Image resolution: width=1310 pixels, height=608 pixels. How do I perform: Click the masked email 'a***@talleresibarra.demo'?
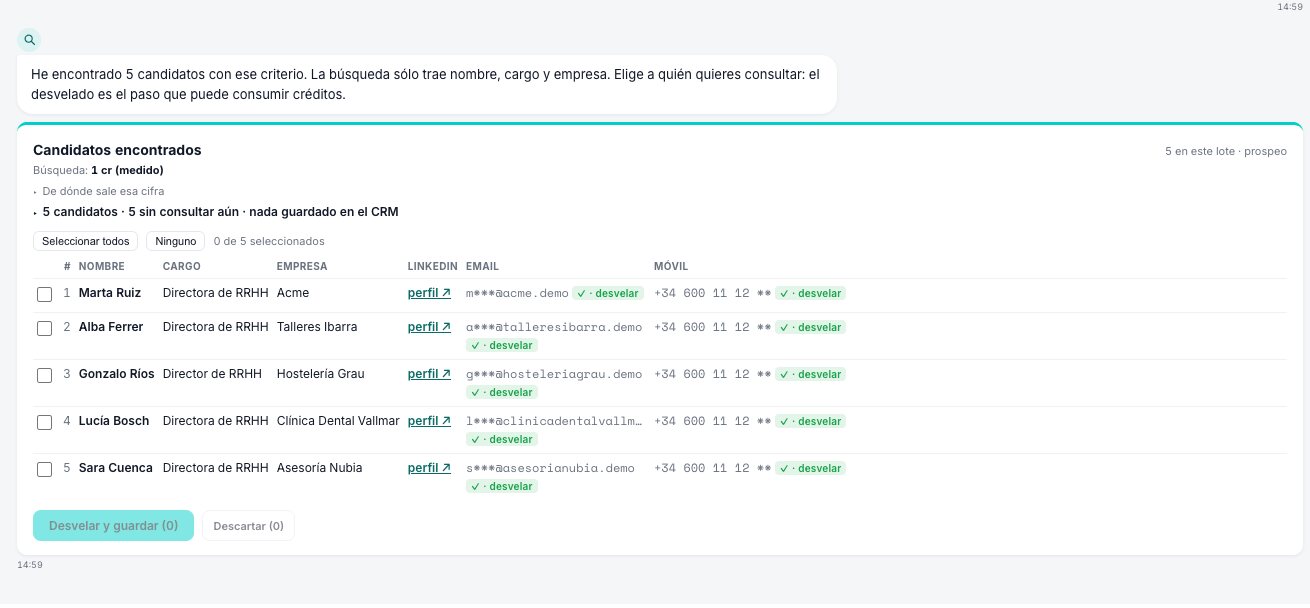coord(554,327)
